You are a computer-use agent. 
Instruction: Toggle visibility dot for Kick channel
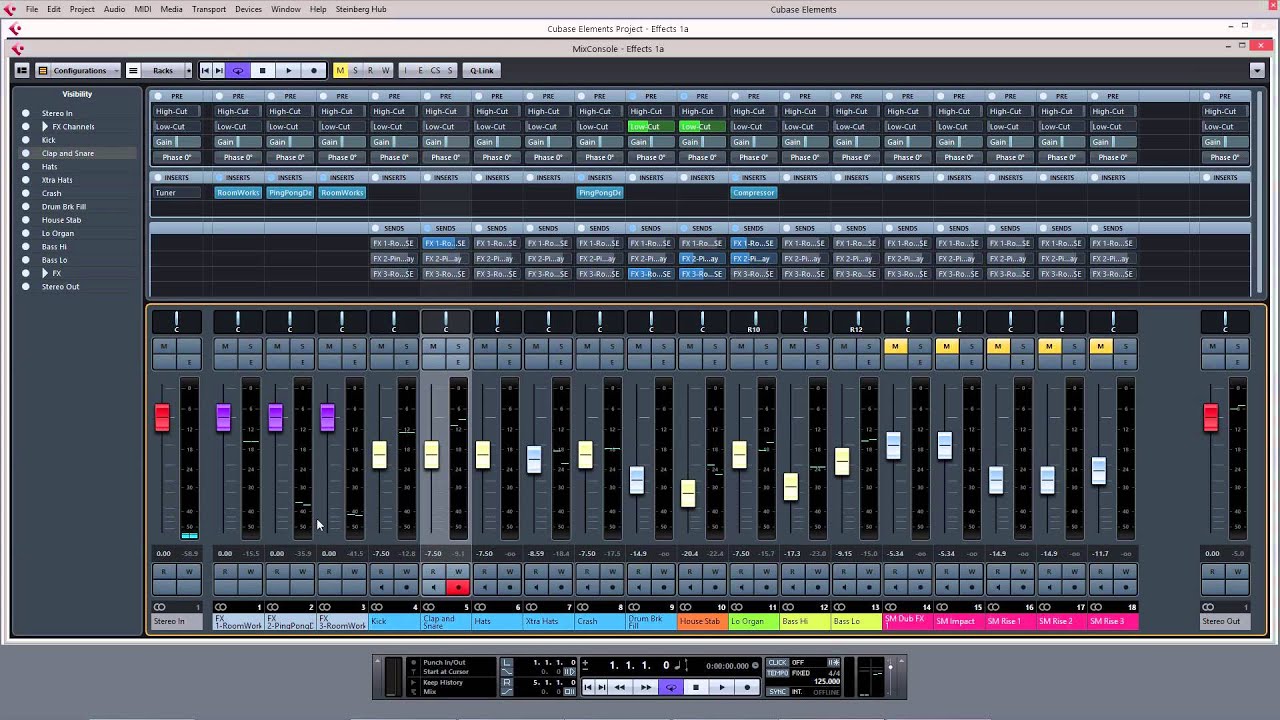coord(26,140)
